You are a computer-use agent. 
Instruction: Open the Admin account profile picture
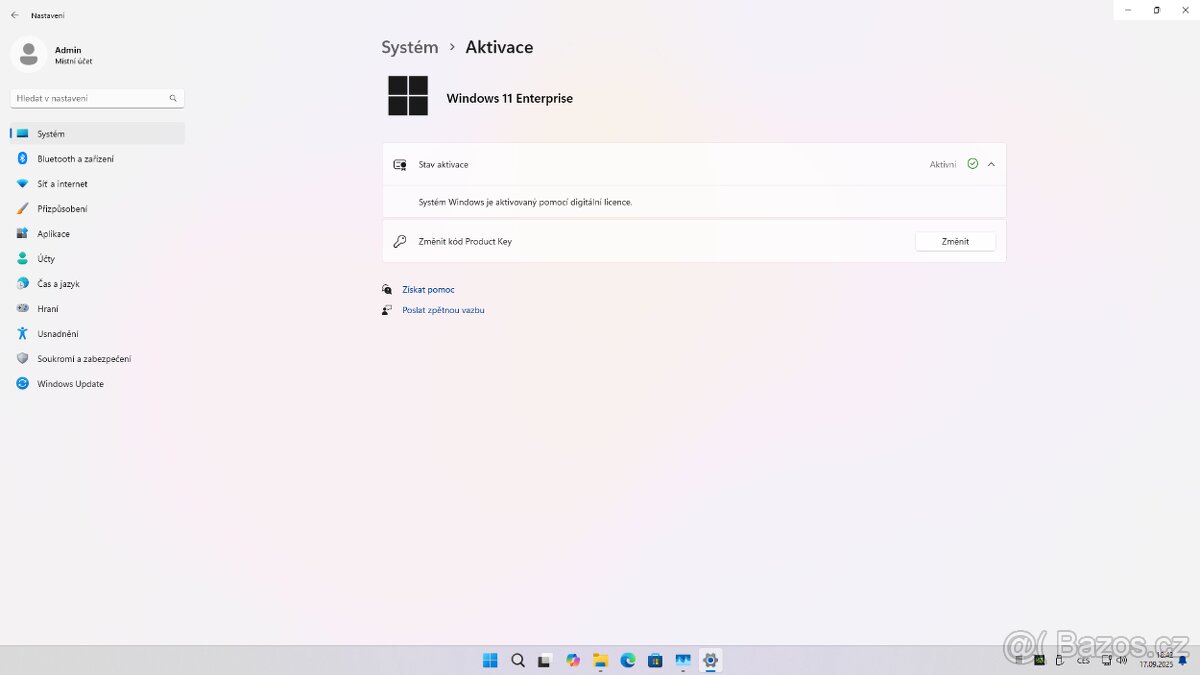(x=29, y=54)
